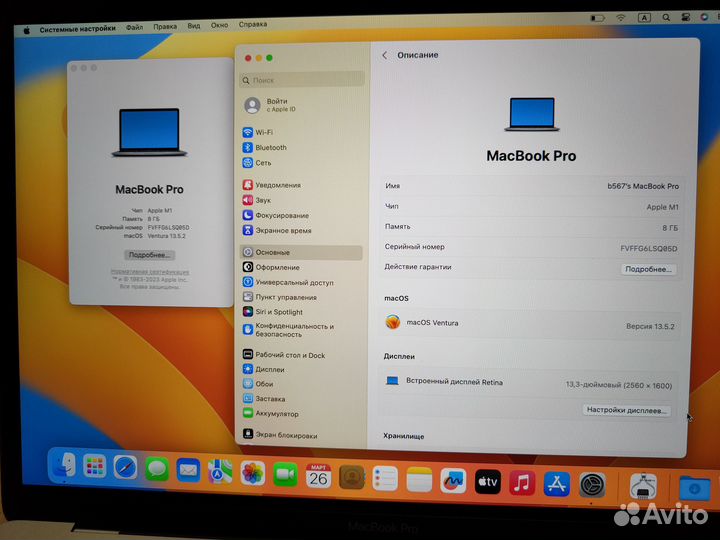The image size is (720, 540).
Task: Open Calendar showing 26 in Dock
Action: coord(318,476)
